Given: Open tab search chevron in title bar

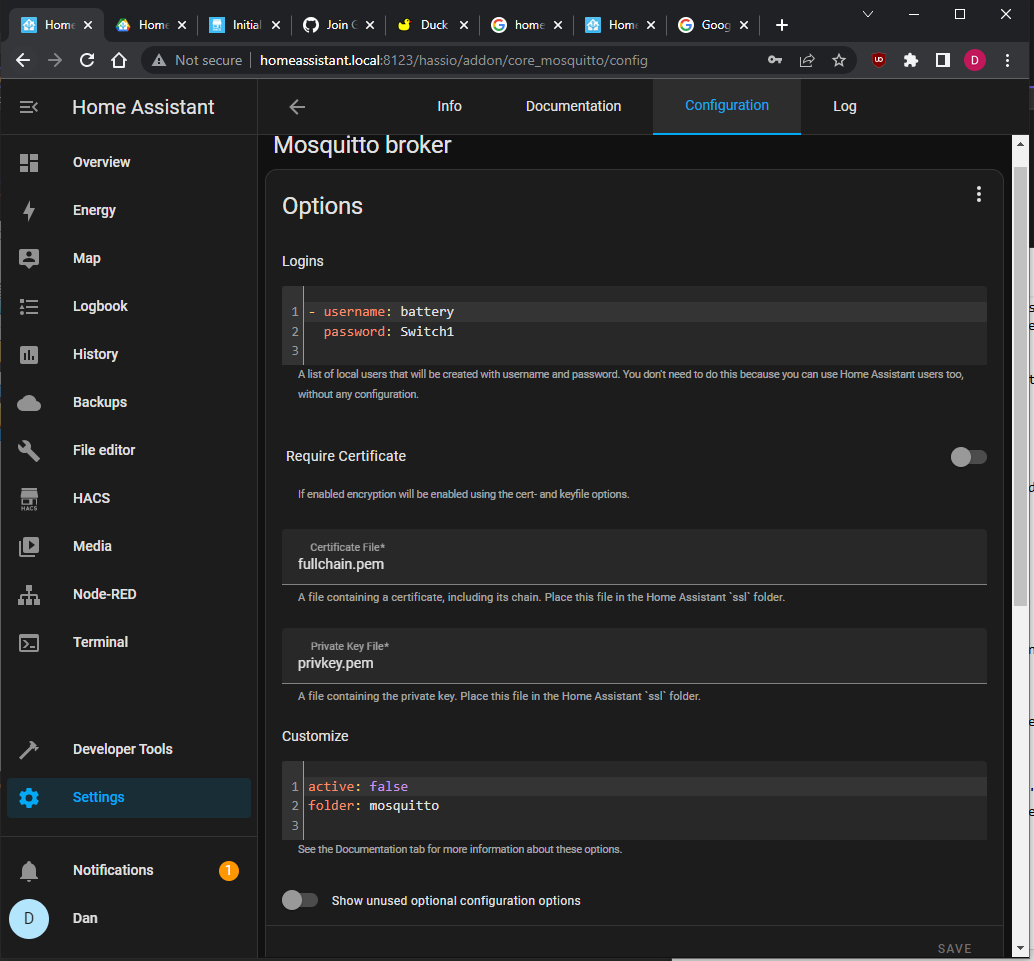Looking at the screenshot, I should click(868, 14).
